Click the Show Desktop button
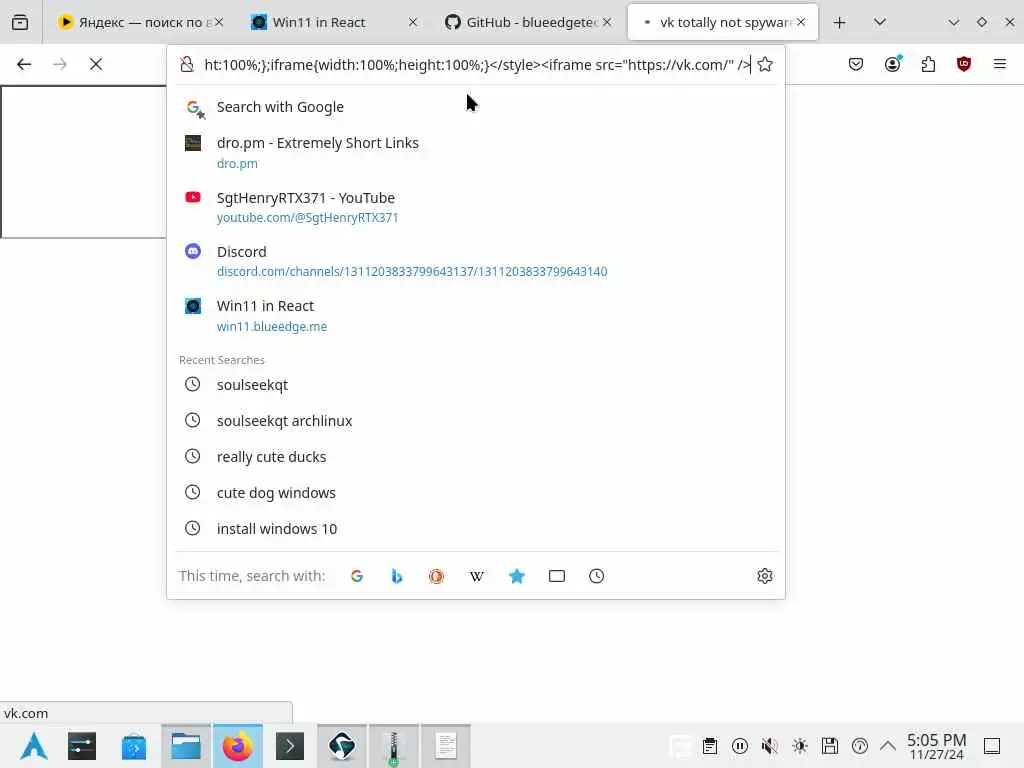 tap(992, 746)
